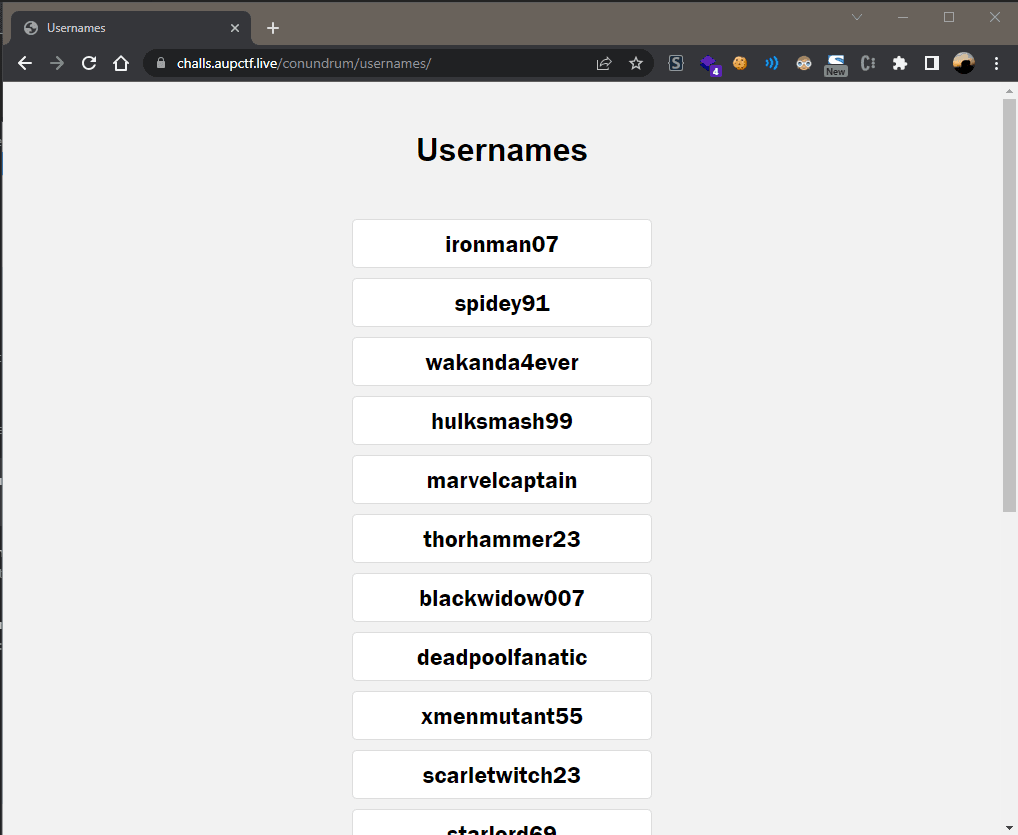
Task: Click the black-and-white square extension icon
Action: (931, 63)
